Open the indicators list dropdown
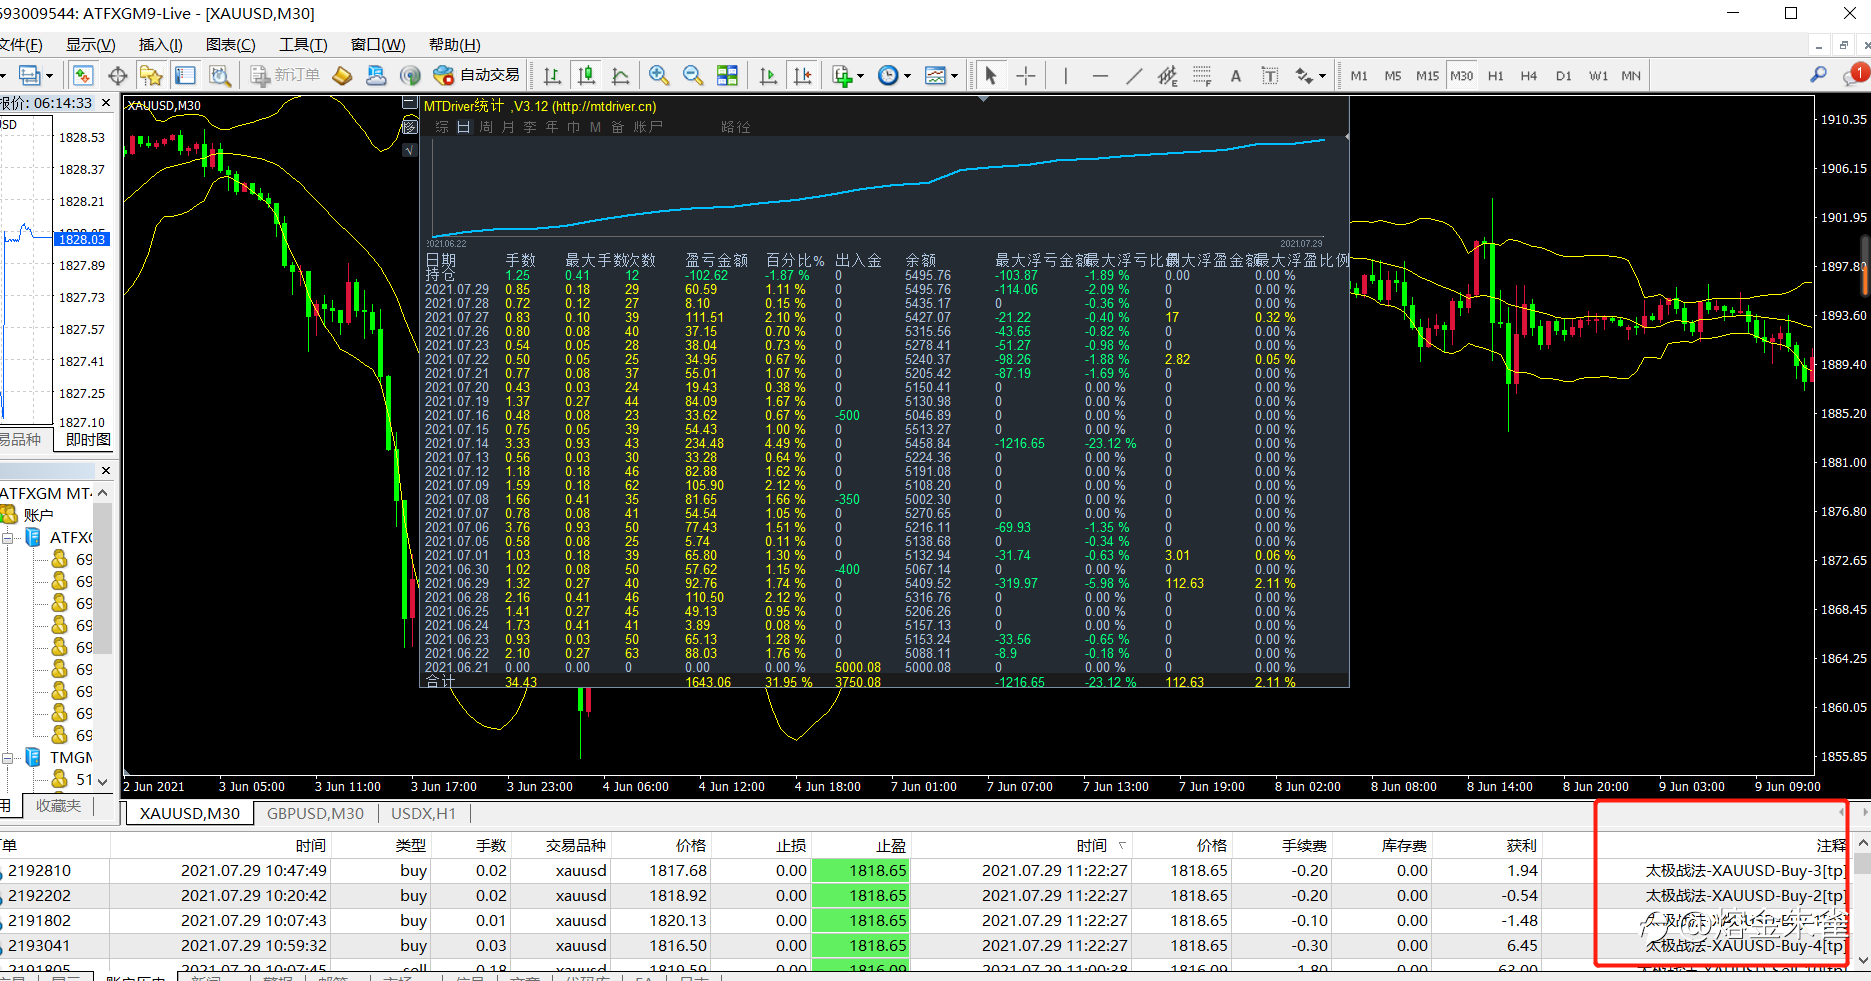 click(x=848, y=76)
